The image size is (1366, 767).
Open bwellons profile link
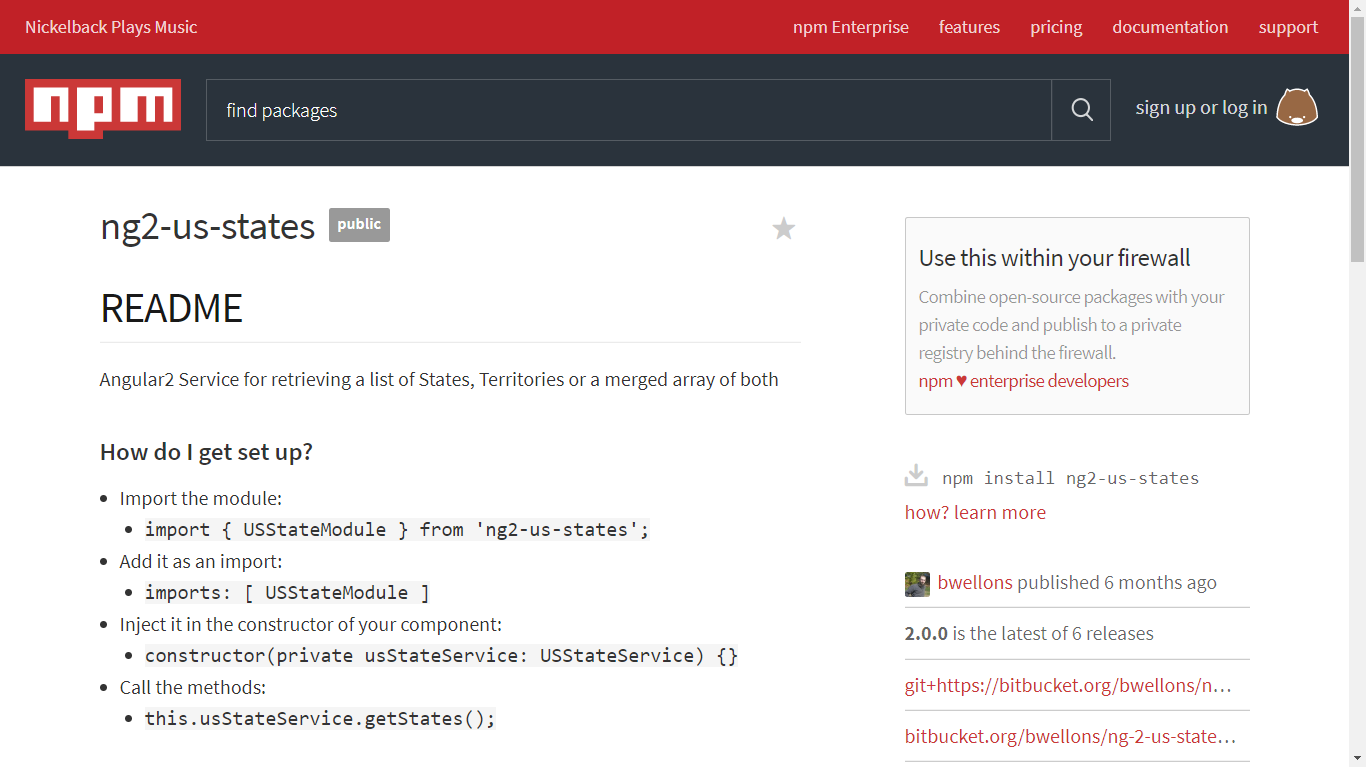coord(975,582)
